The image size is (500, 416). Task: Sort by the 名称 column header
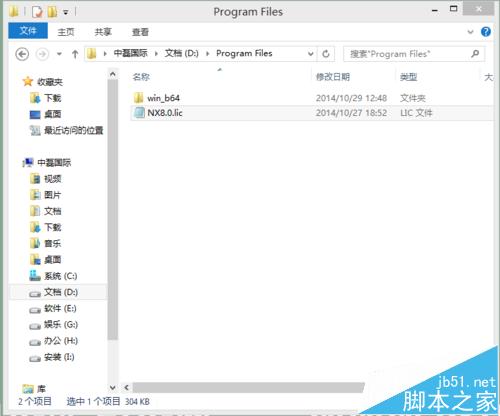(x=141, y=77)
